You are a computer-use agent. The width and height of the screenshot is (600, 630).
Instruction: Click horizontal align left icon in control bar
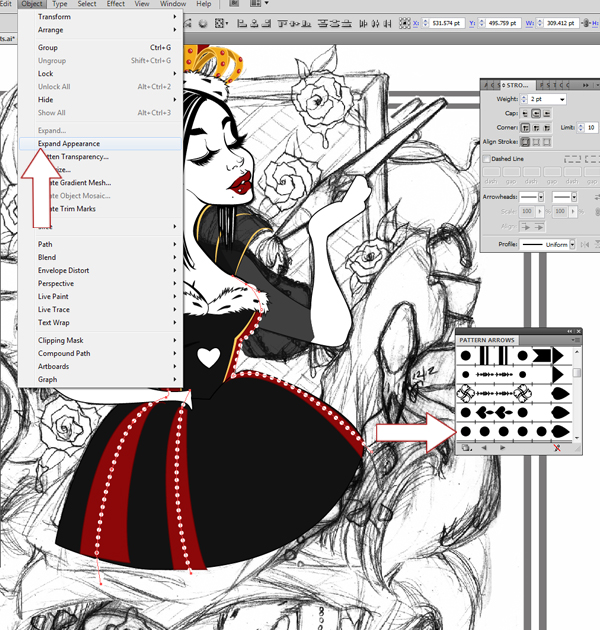point(242,23)
